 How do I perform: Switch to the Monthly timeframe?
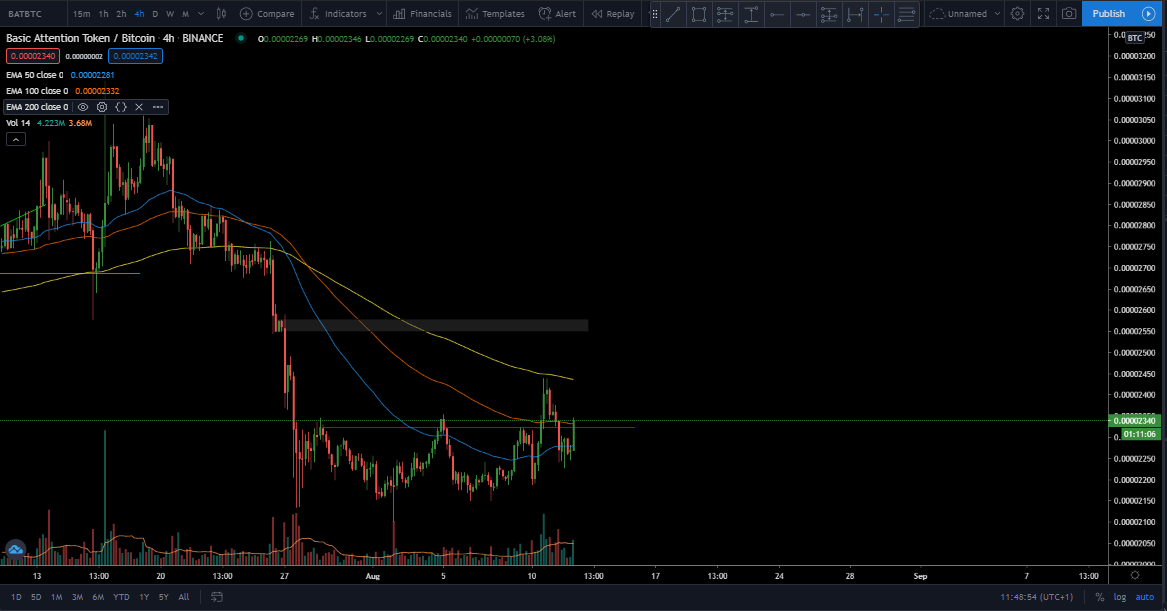click(185, 13)
